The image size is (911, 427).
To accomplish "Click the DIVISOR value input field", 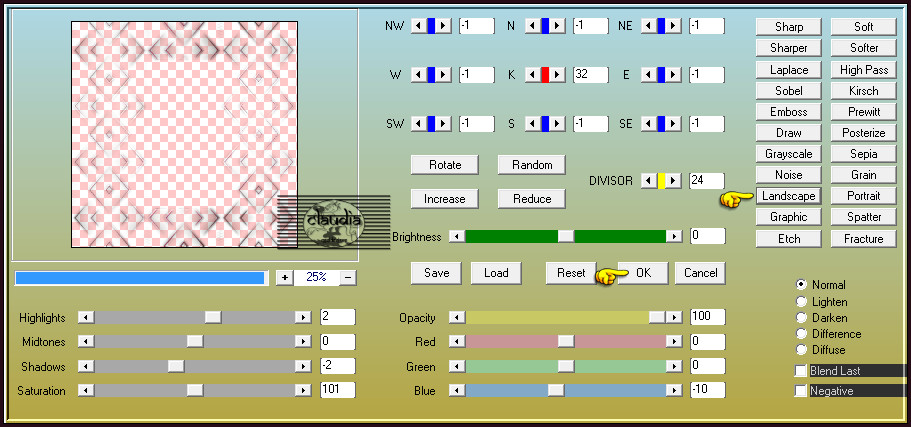I will pos(706,181).
